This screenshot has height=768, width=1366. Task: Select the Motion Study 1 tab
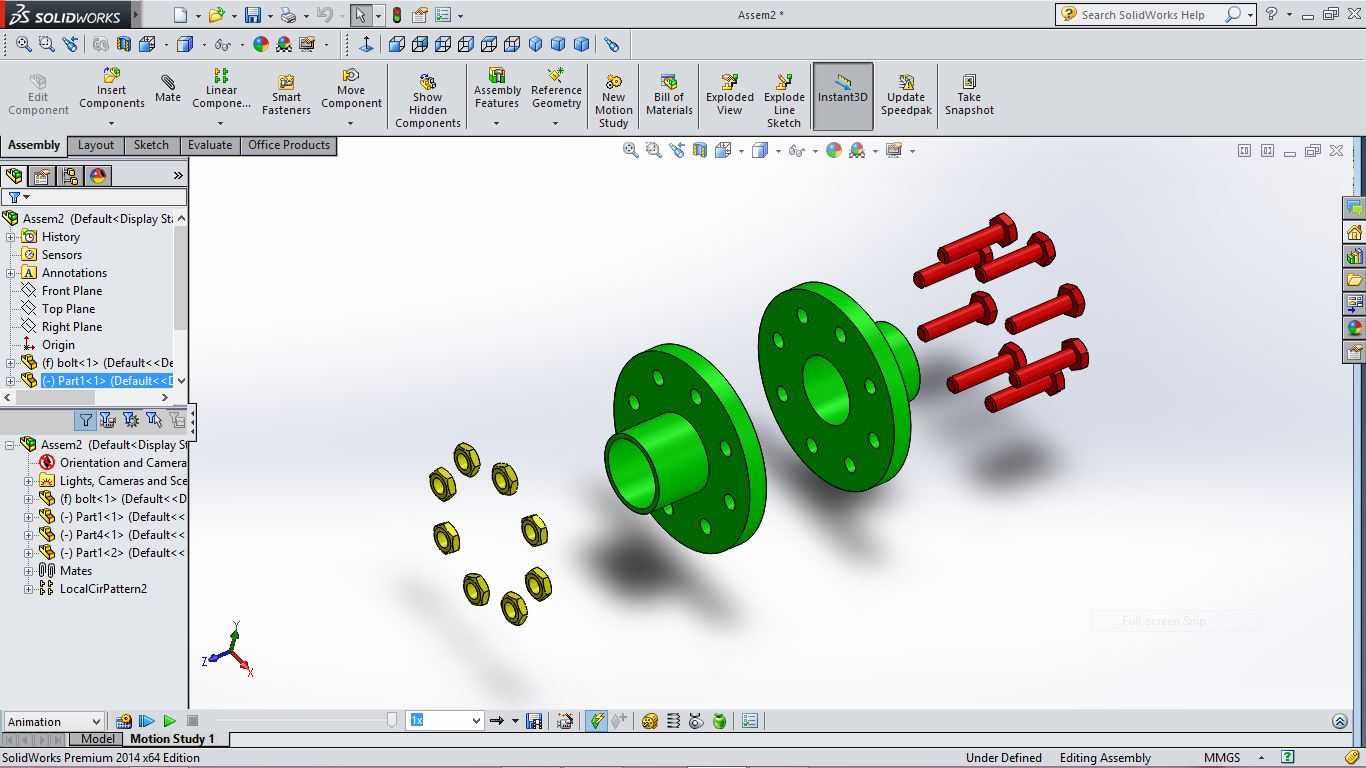click(x=172, y=739)
